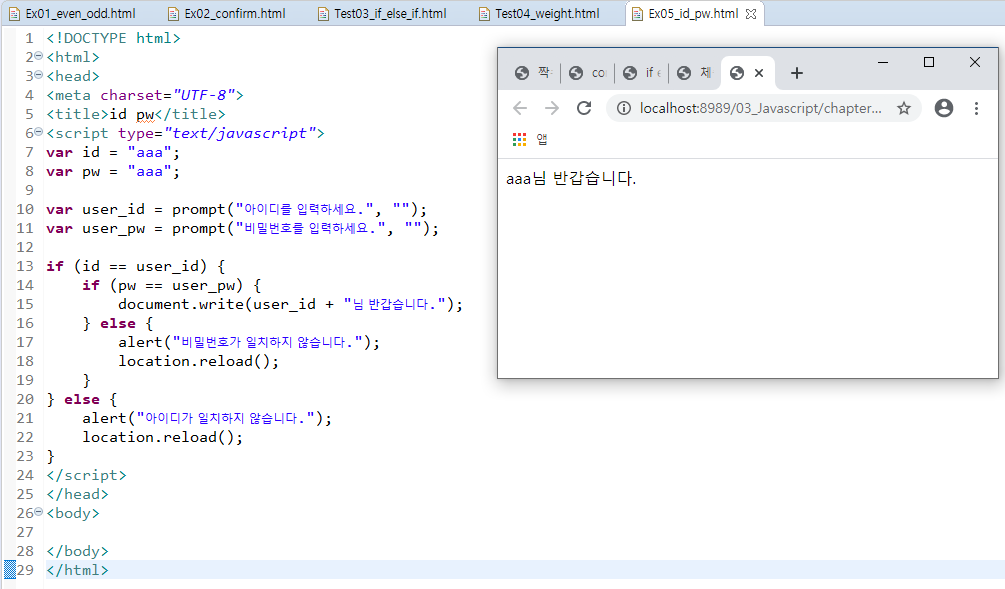Click the var id = "aaa" line
Image resolution: width=1005 pixels, height=589 pixels.
coord(113,152)
